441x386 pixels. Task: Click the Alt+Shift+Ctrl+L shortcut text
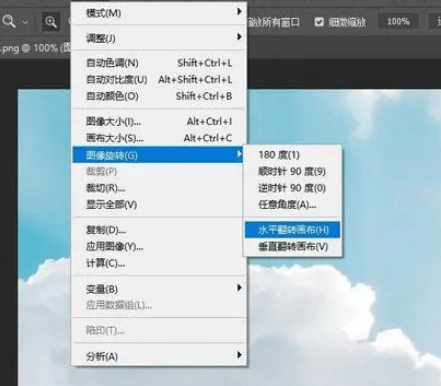coord(195,79)
